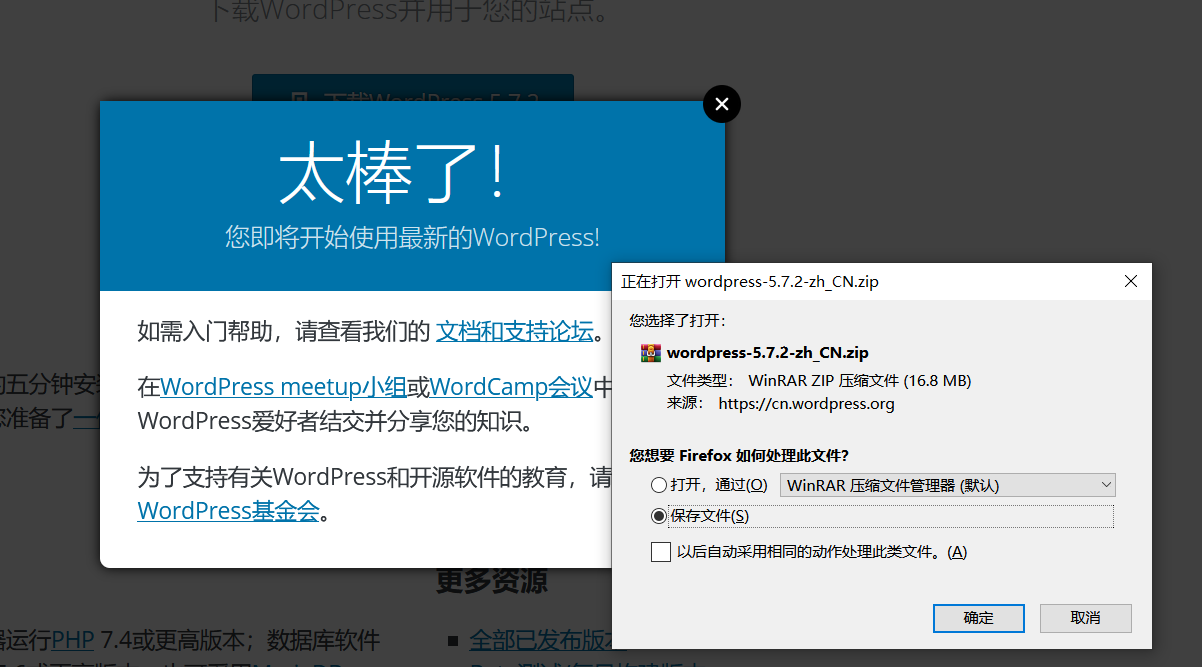
Task: Click the 取消 button
Action: [x=1085, y=618]
